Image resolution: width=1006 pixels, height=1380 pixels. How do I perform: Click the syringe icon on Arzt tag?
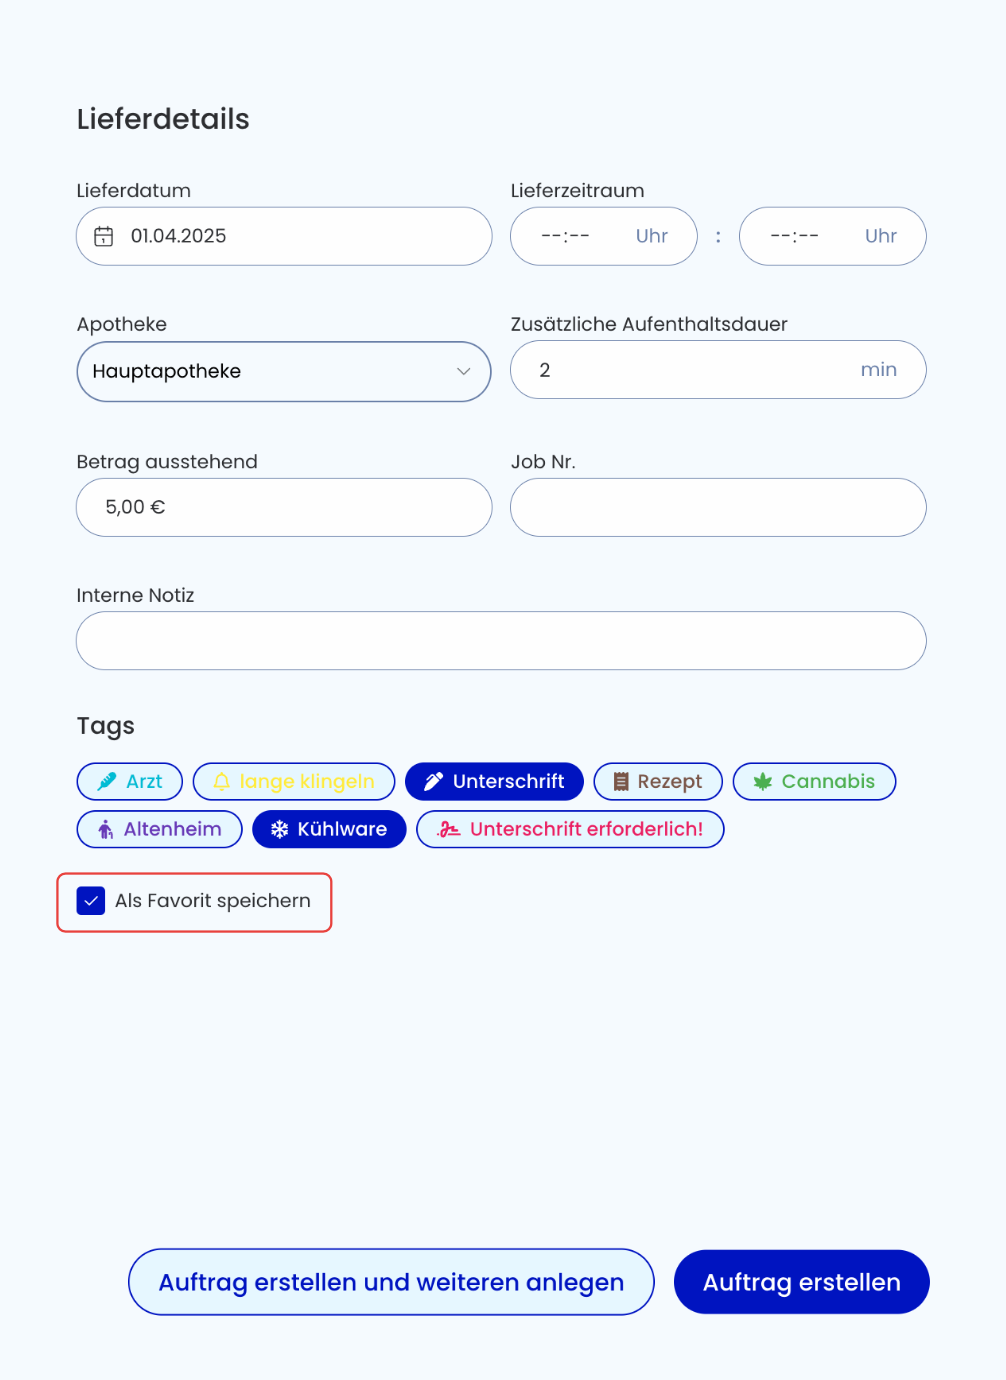point(106,782)
